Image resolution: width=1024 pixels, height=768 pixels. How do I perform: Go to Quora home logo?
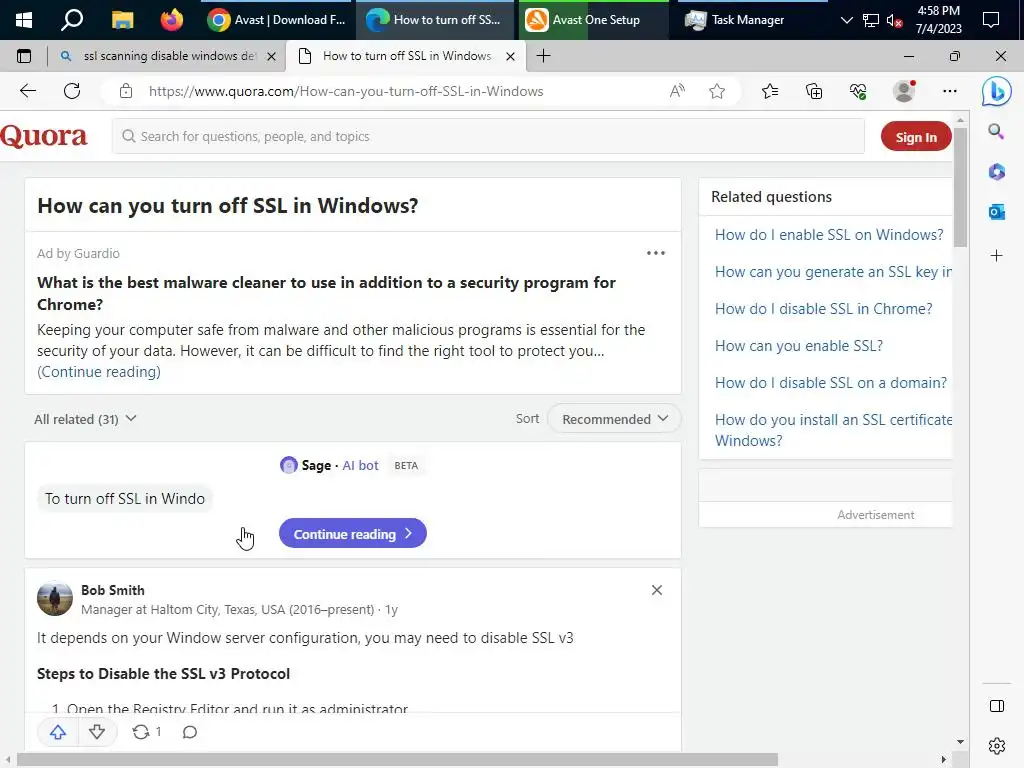[44, 136]
